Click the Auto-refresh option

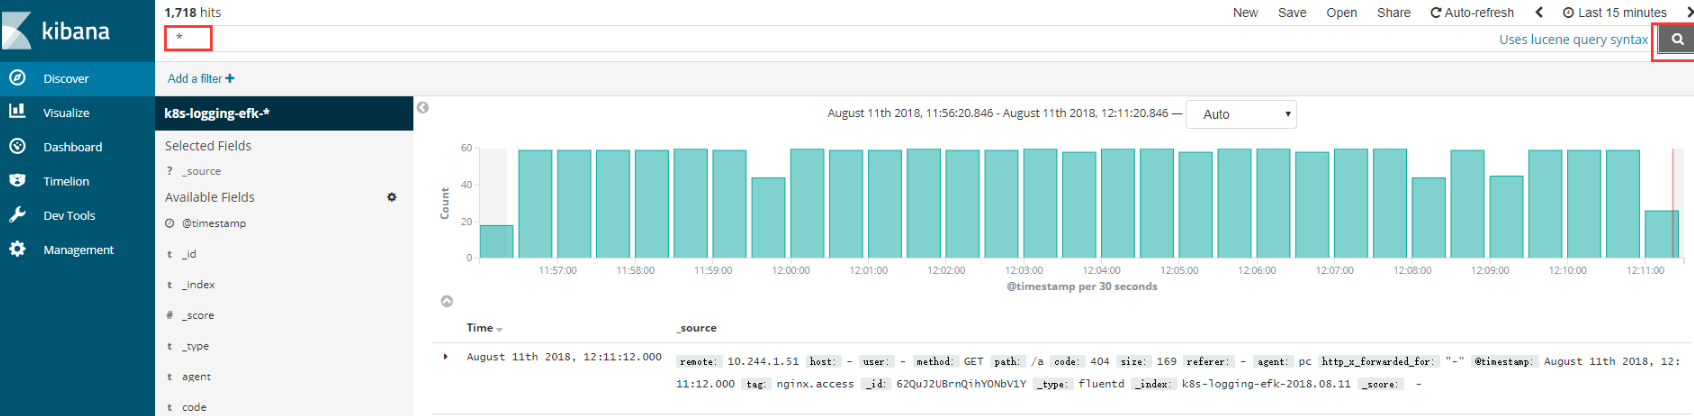click(x=1472, y=12)
